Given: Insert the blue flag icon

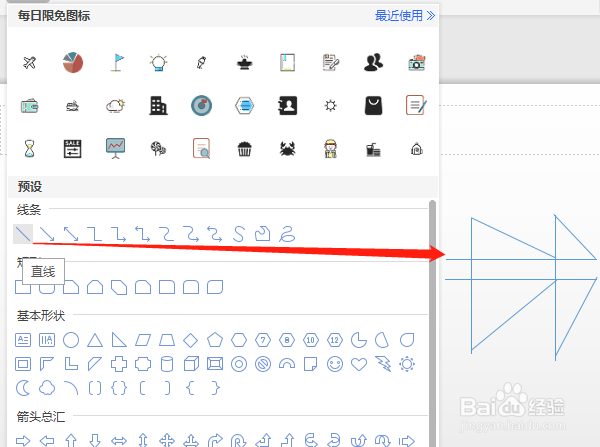Looking at the screenshot, I should (x=117, y=62).
